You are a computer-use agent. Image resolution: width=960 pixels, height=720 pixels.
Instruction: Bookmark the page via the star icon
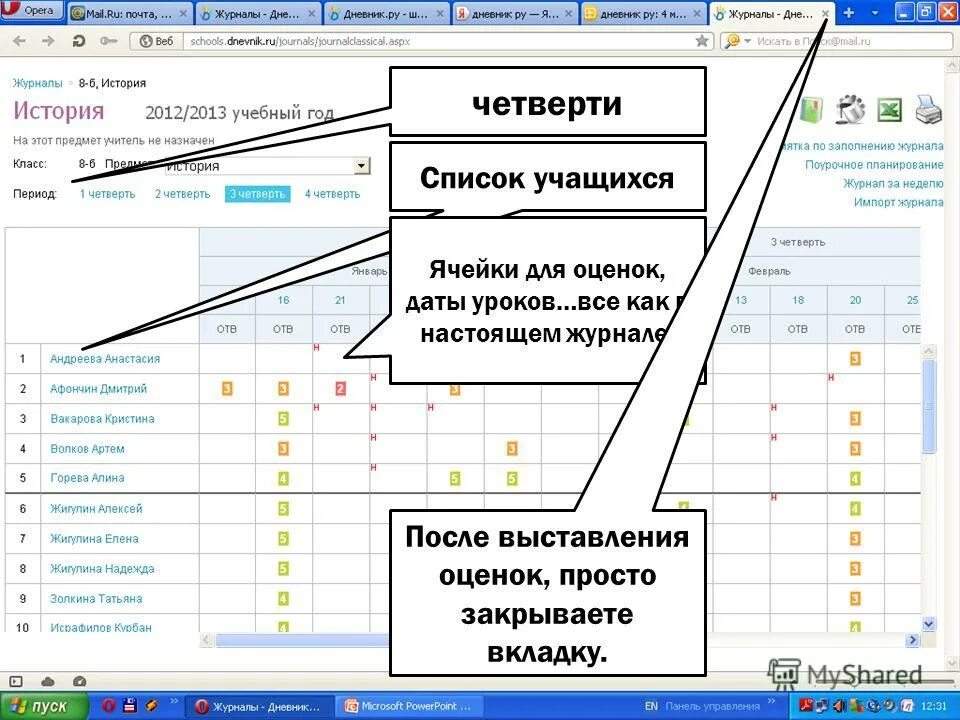pyautogui.click(x=703, y=41)
